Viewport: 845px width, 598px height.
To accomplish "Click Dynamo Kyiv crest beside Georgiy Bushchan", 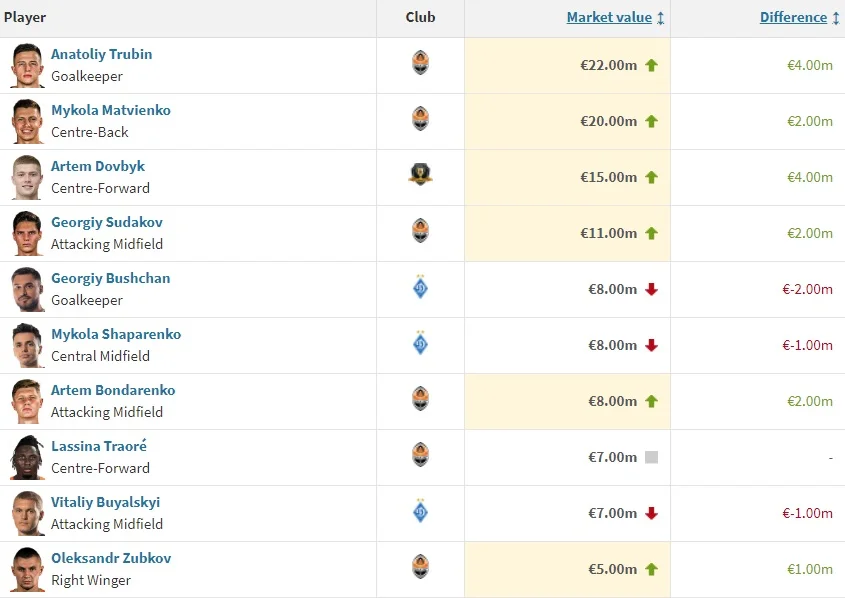I will (420, 288).
